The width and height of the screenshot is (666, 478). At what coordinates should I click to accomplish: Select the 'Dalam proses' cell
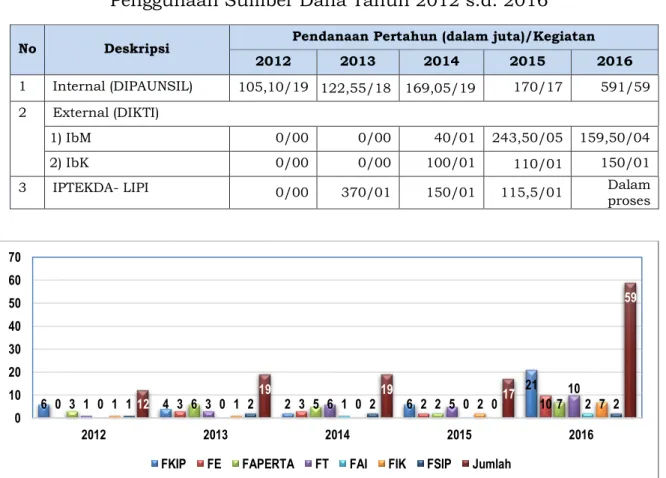[615, 192]
